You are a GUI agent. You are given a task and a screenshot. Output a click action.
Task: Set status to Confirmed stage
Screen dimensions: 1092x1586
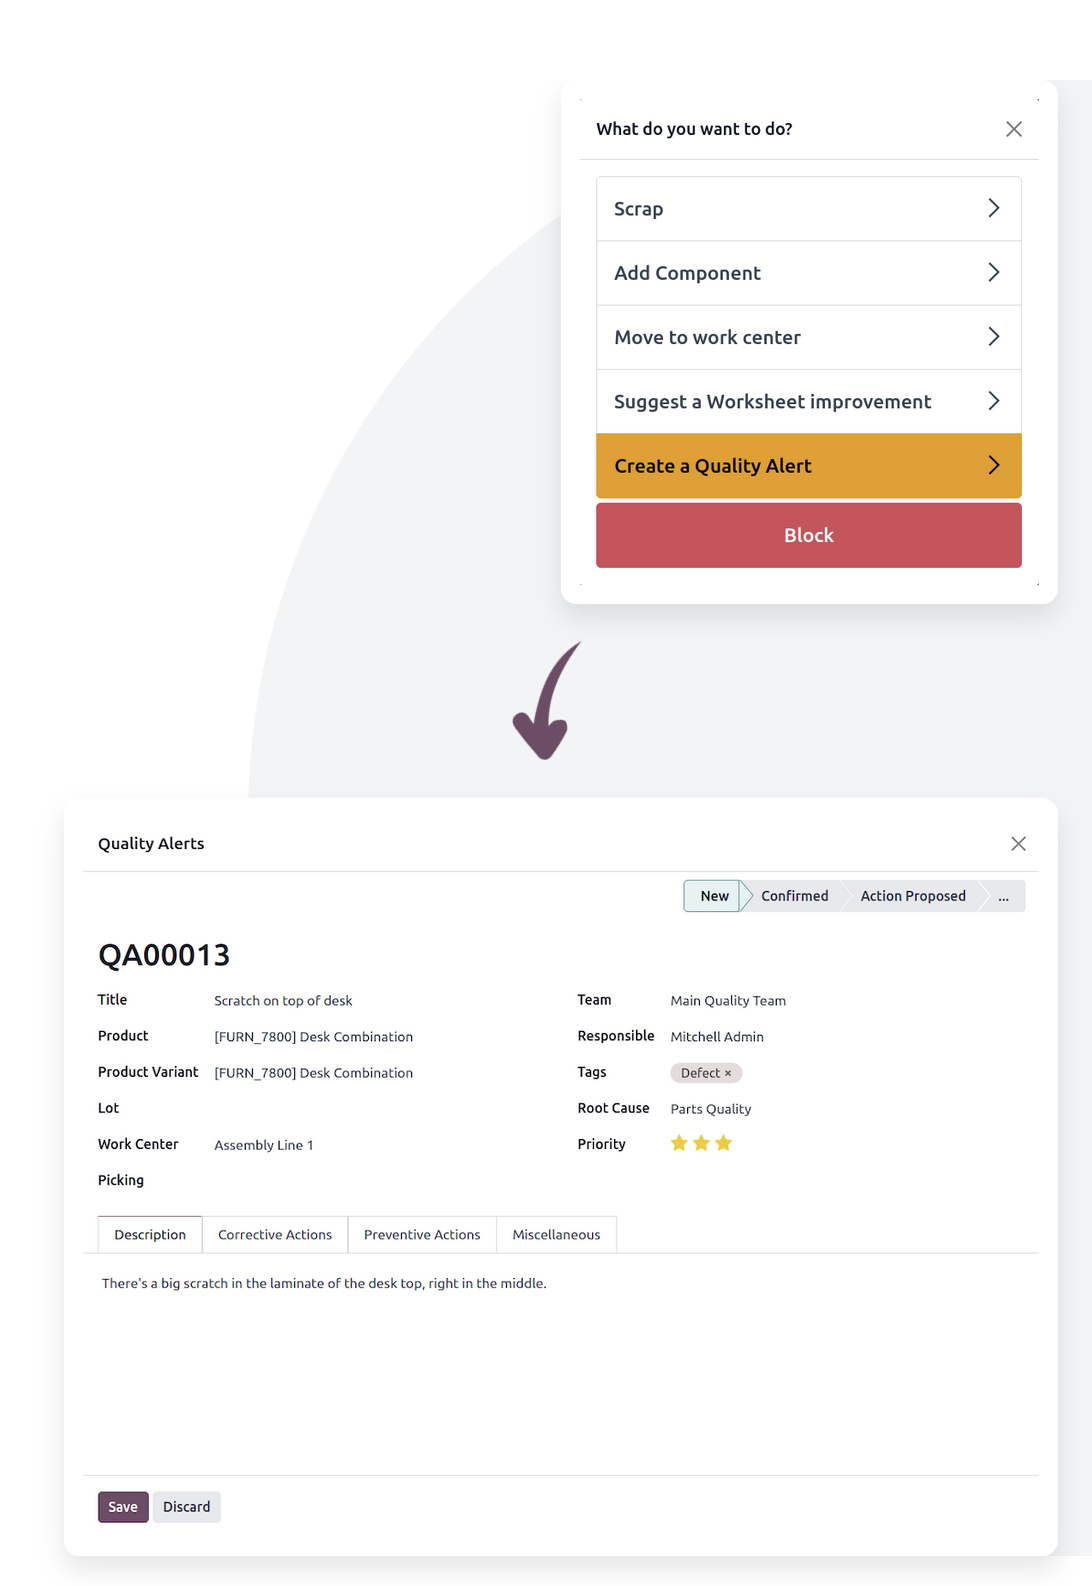point(794,896)
